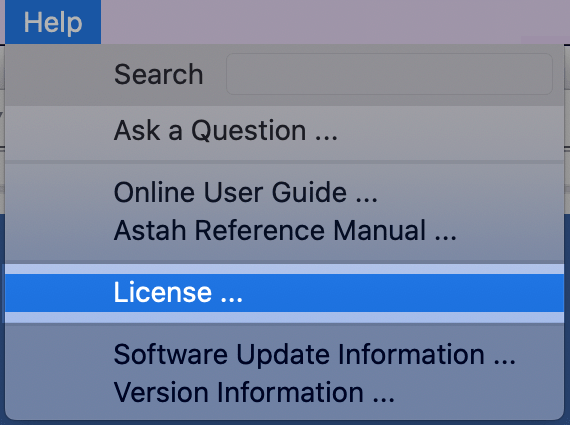This screenshot has height=425, width=570.
Task: Open the License window
Action: (284, 293)
